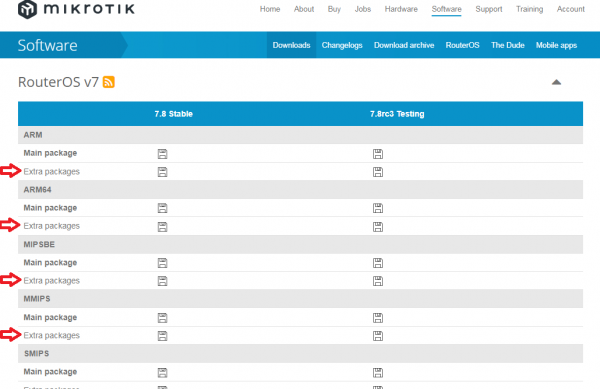Image resolution: width=600 pixels, height=389 pixels.
Task: Click the ARM Main package label
Action: [50, 153]
